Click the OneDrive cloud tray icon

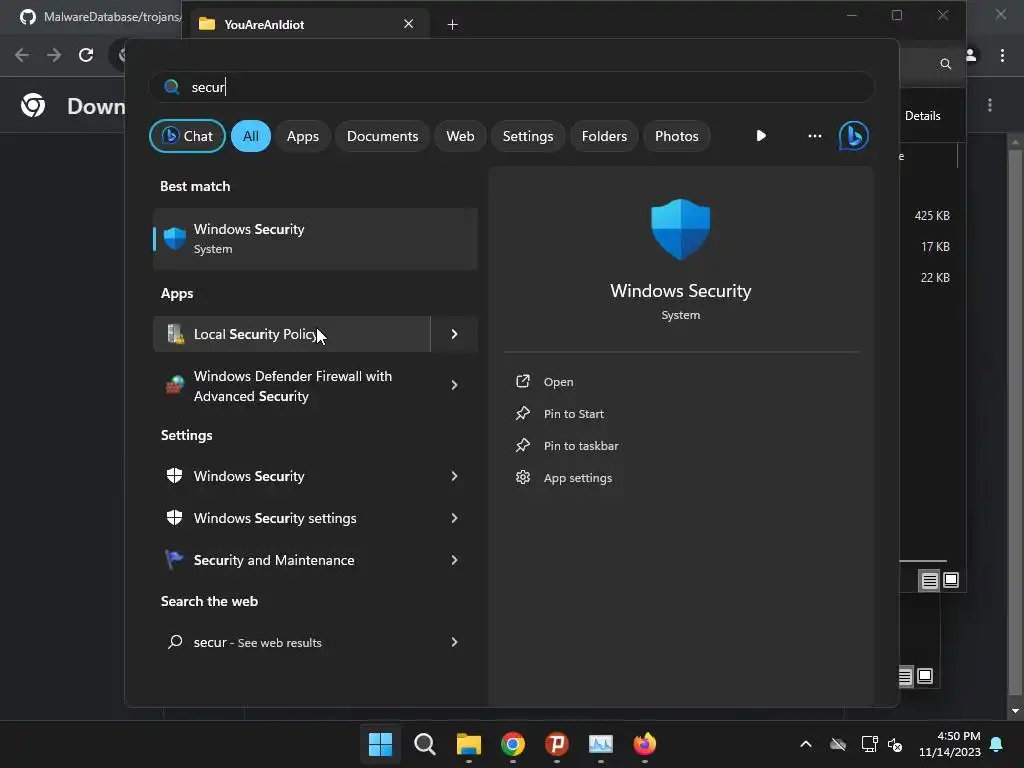click(x=838, y=744)
